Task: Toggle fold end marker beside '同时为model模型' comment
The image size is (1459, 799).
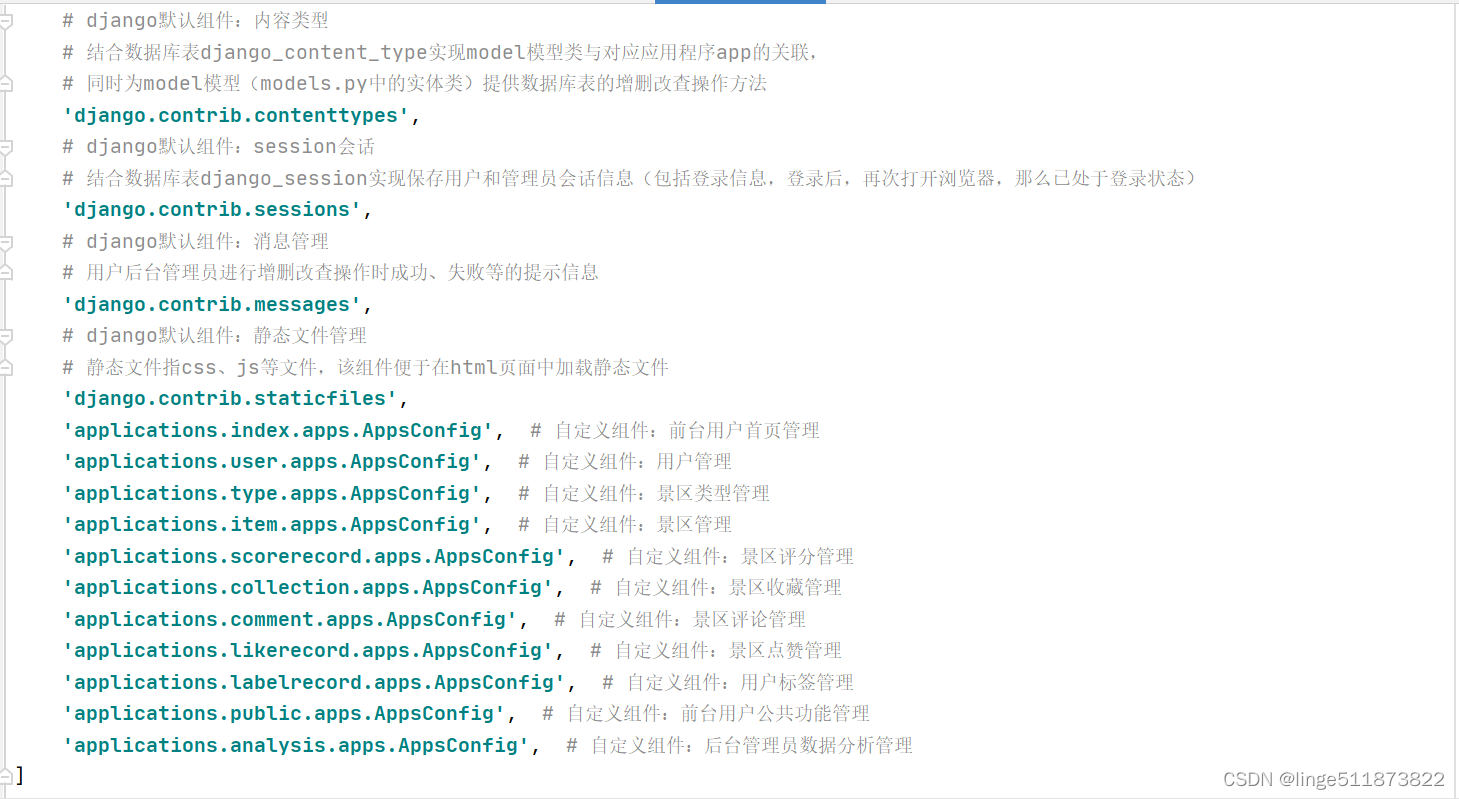Action: tap(5, 84)
